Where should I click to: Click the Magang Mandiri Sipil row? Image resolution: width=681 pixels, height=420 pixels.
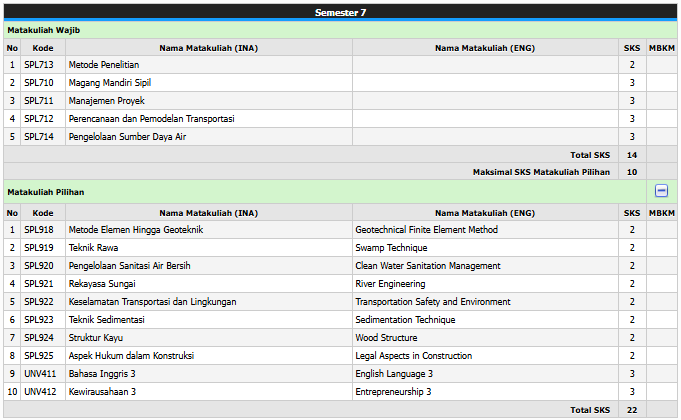tap(110, 83)
